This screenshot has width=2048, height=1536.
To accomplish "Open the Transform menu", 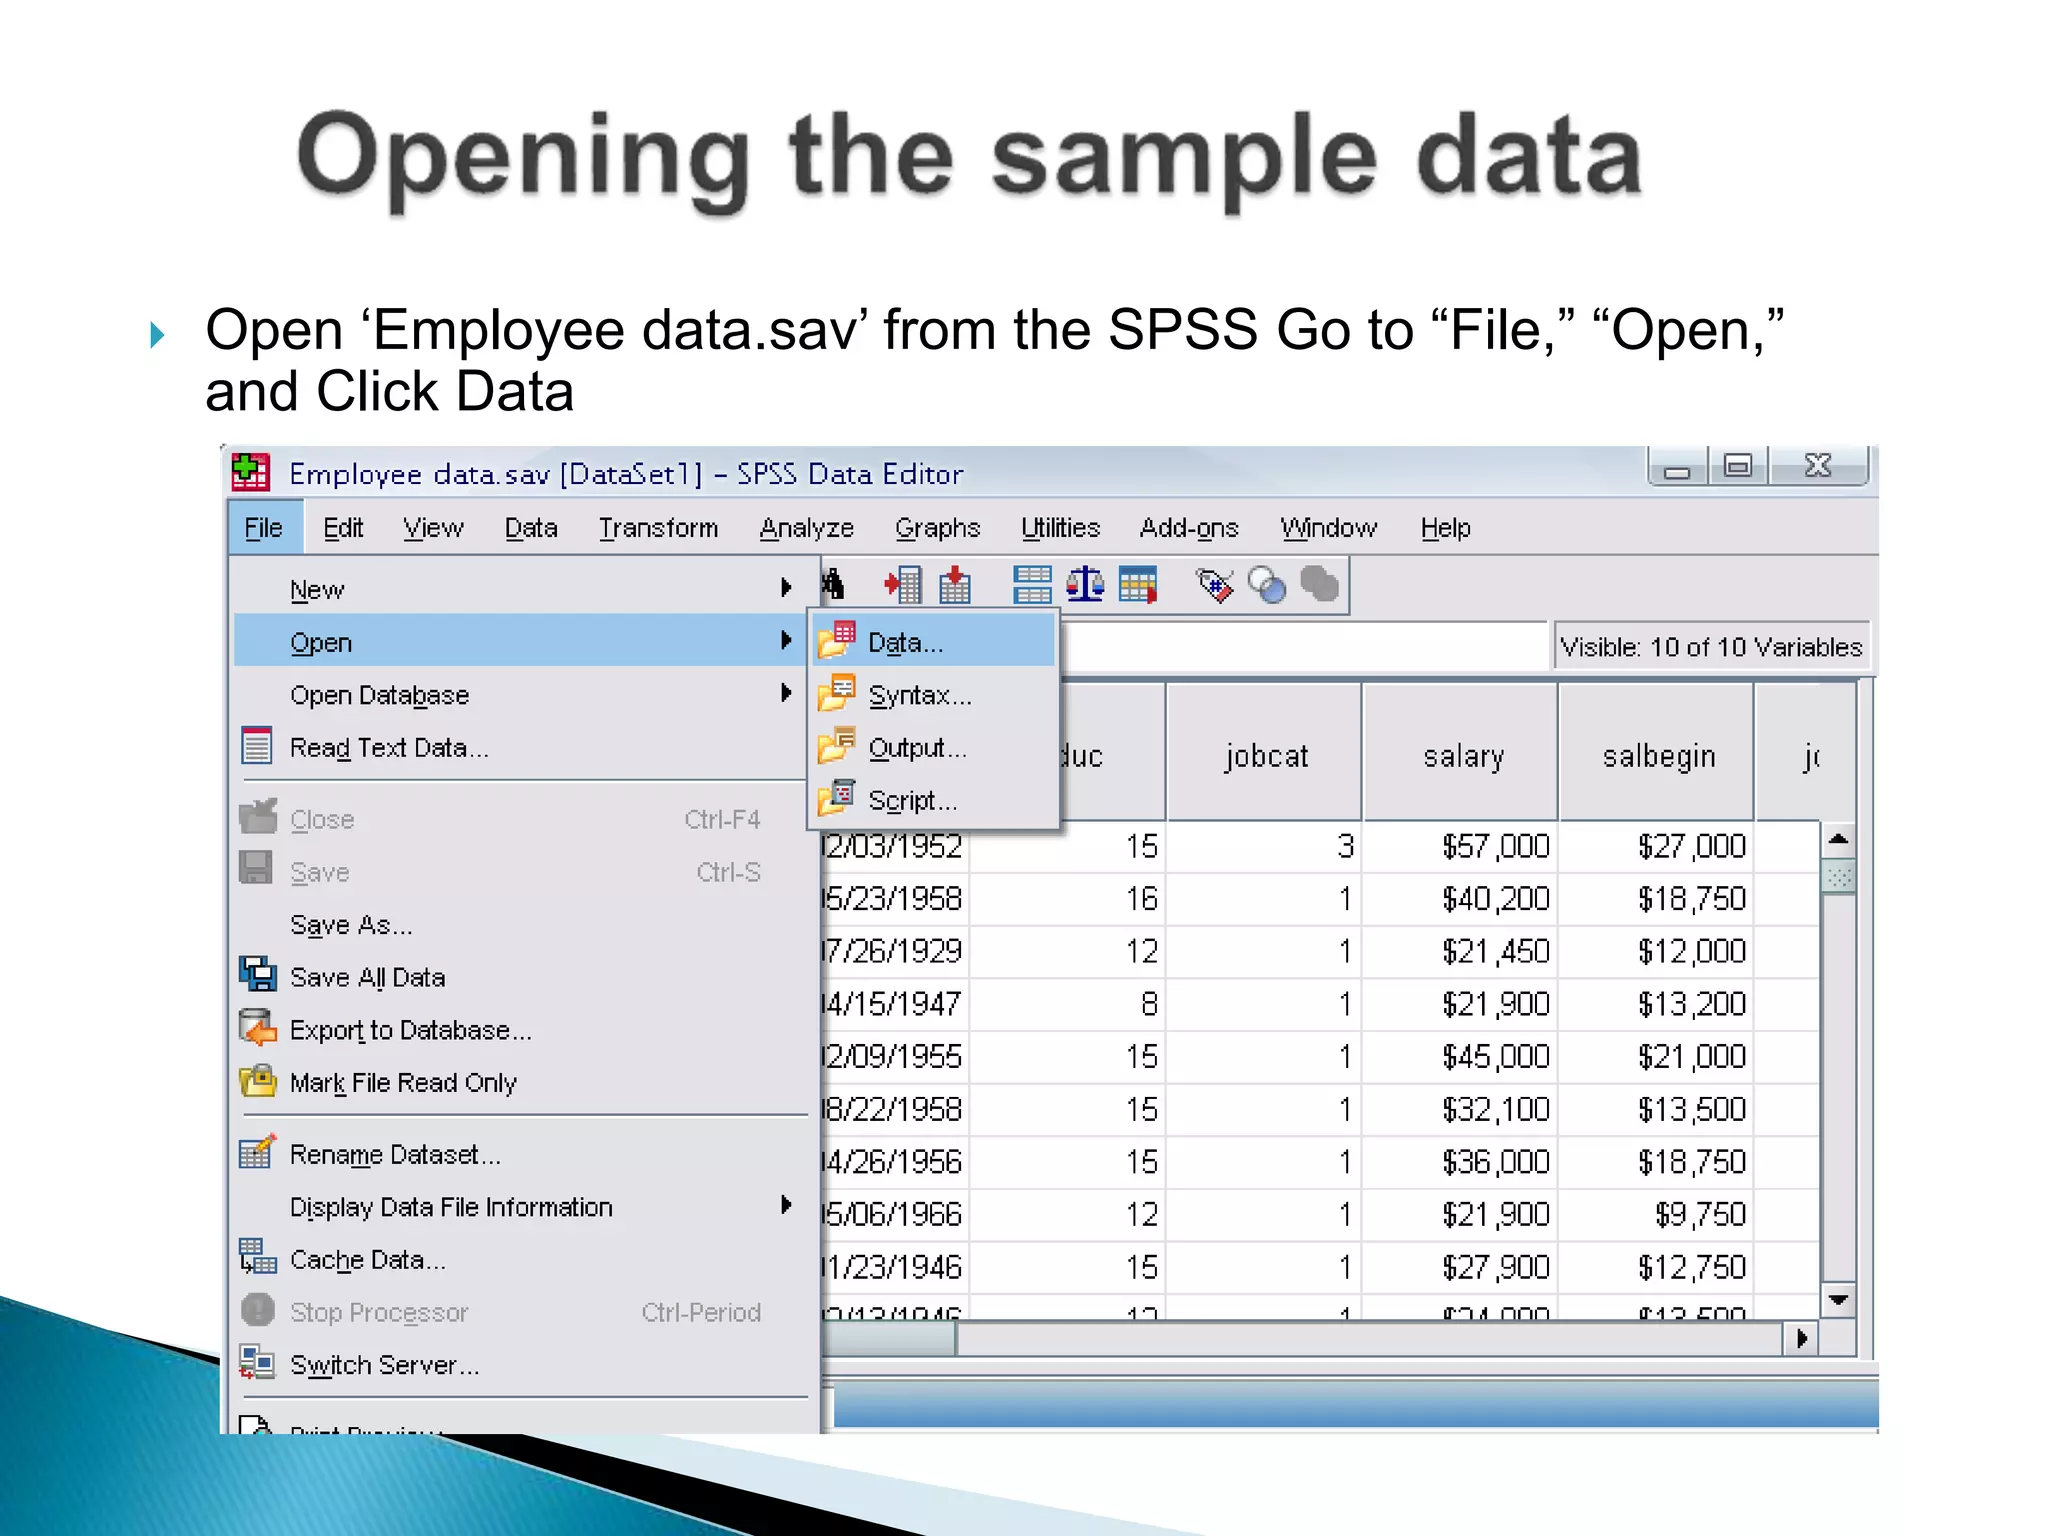I will (658, 528).
